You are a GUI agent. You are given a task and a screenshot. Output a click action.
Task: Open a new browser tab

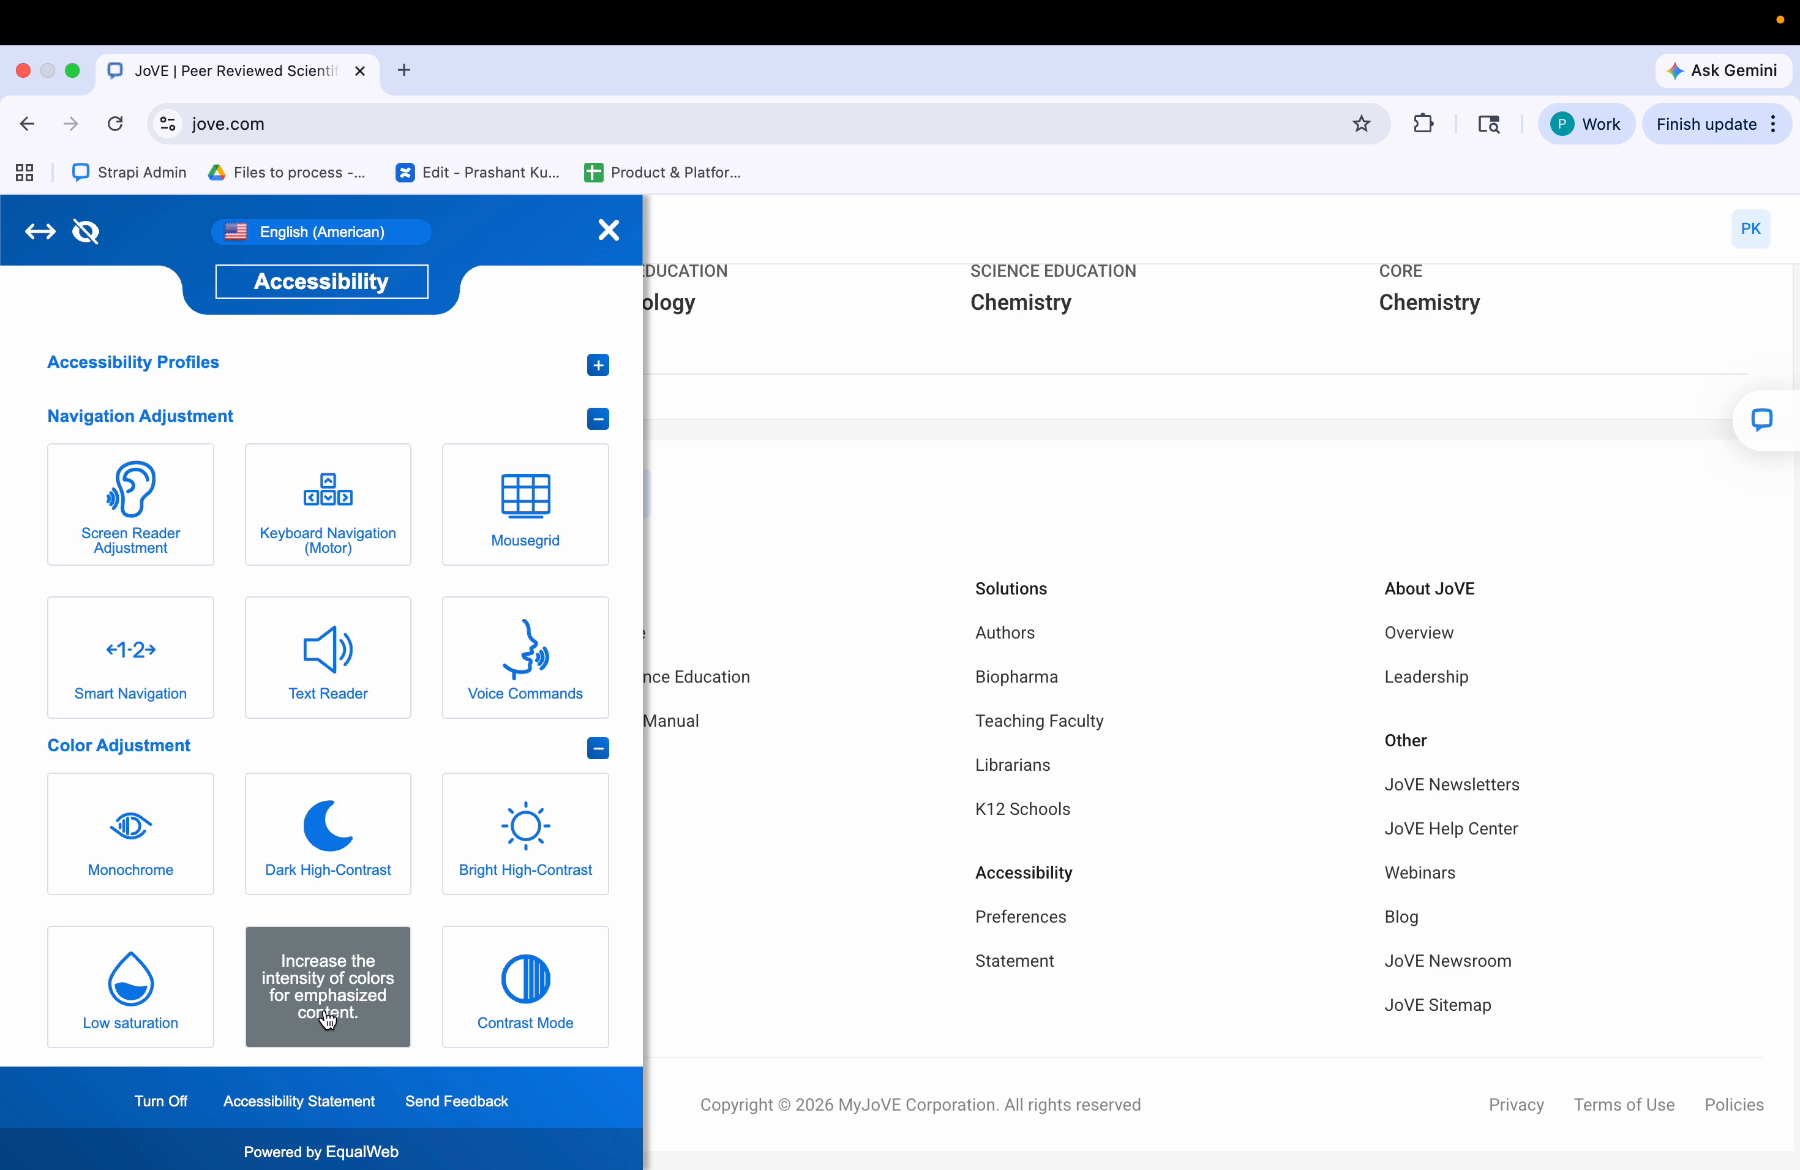click(x=404, y=70)
